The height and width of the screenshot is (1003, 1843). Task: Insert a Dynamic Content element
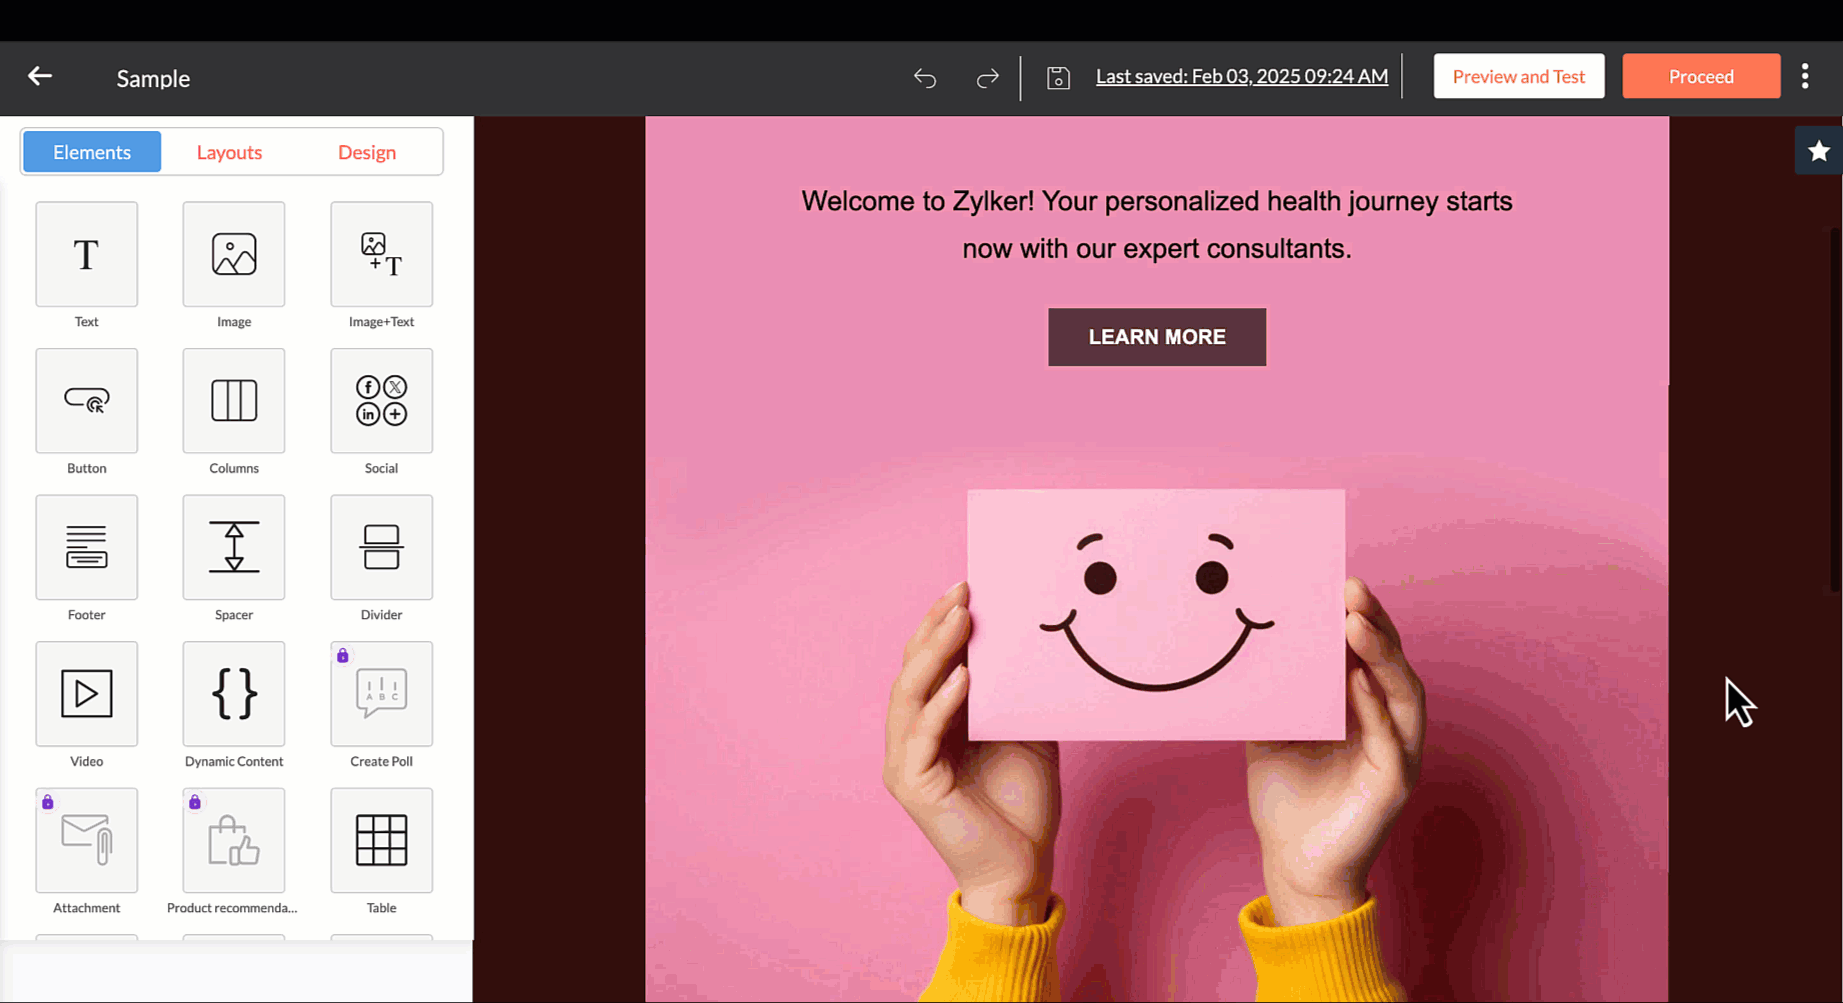234,694
